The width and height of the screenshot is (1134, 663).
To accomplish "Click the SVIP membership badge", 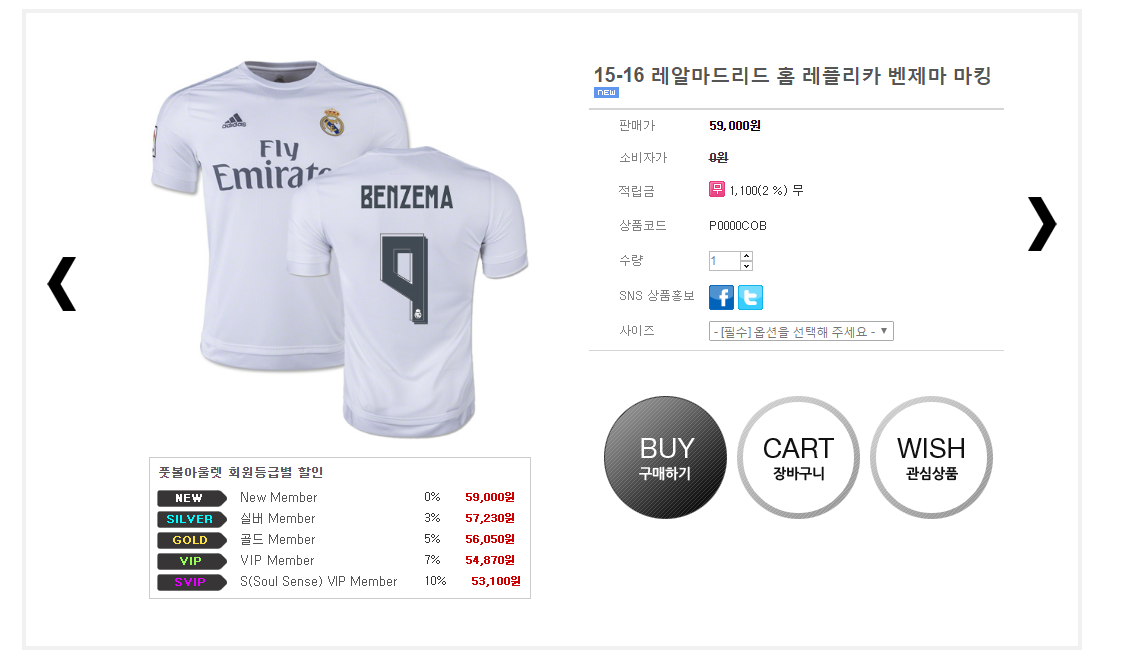I will (190, 582).
